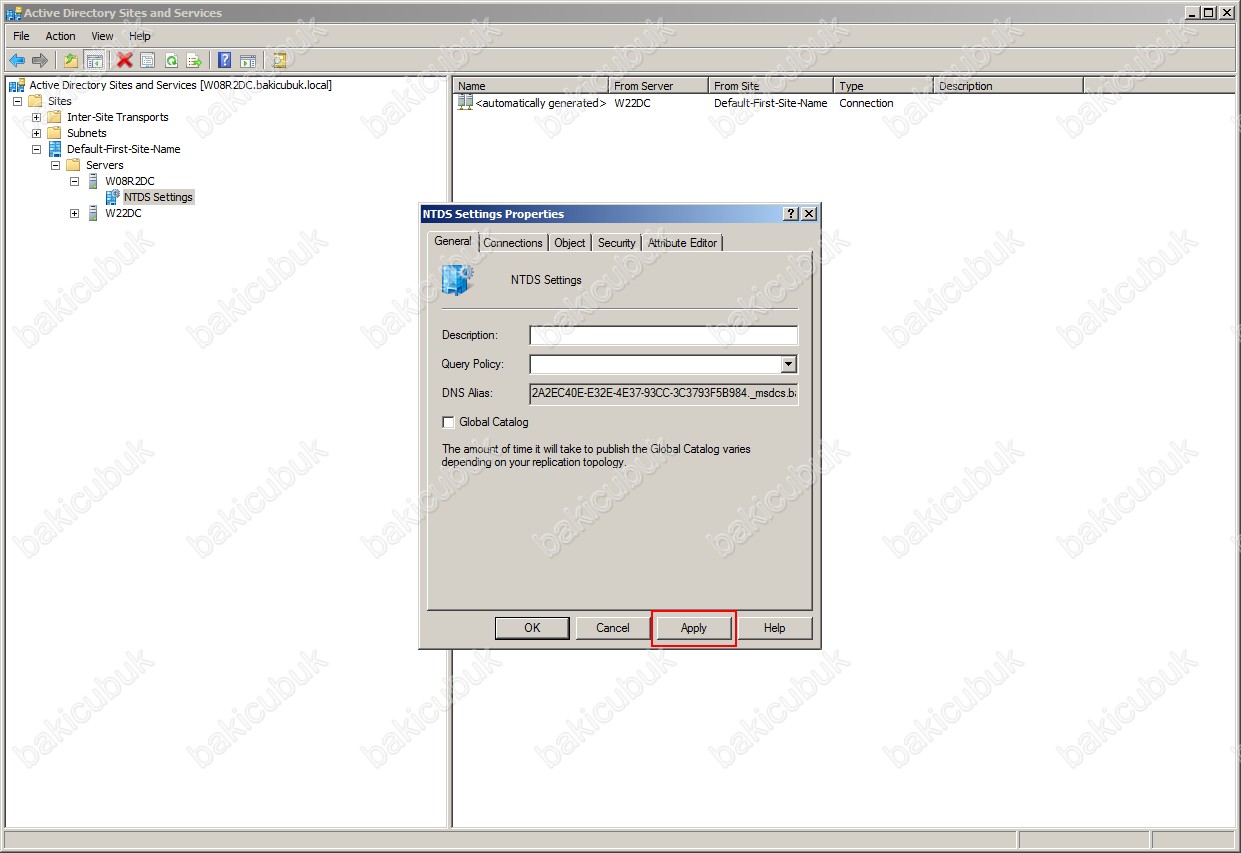Open the Action menu

60,36
